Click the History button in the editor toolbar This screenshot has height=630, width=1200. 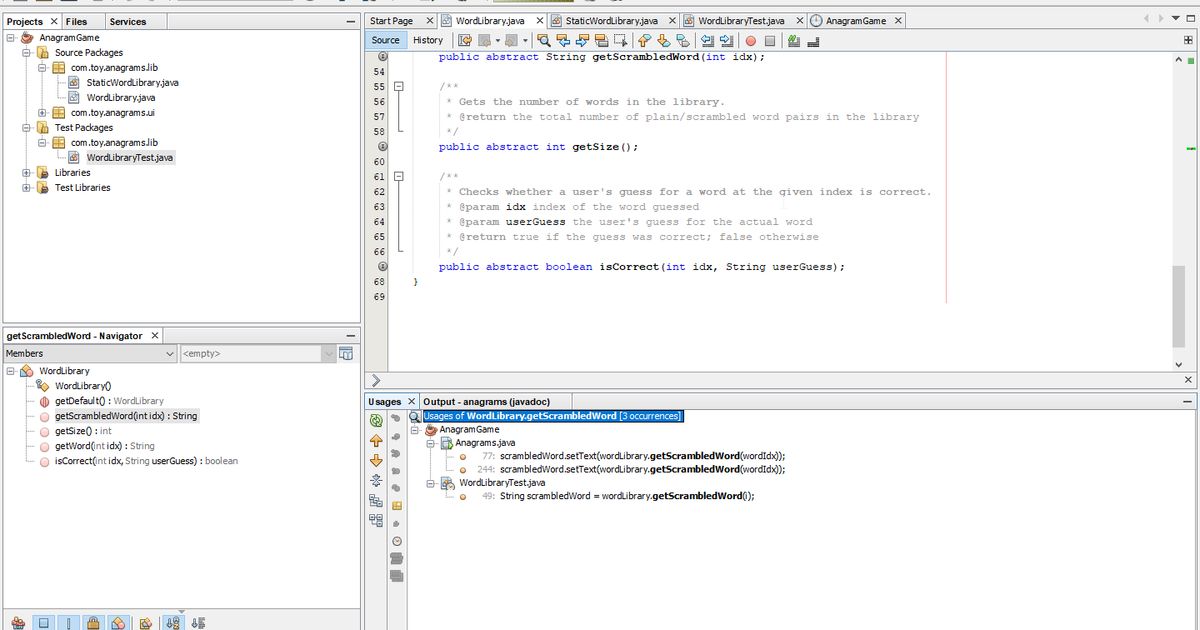pyautogui.click(x=428, y=40)
